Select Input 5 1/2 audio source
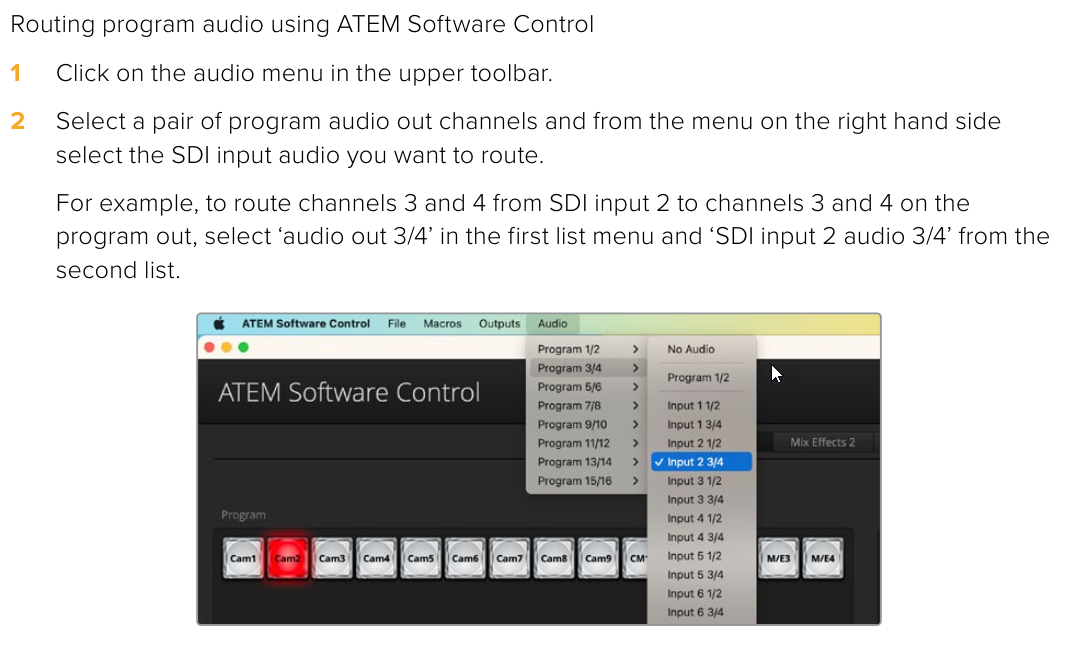 click(x=702, y=556)
